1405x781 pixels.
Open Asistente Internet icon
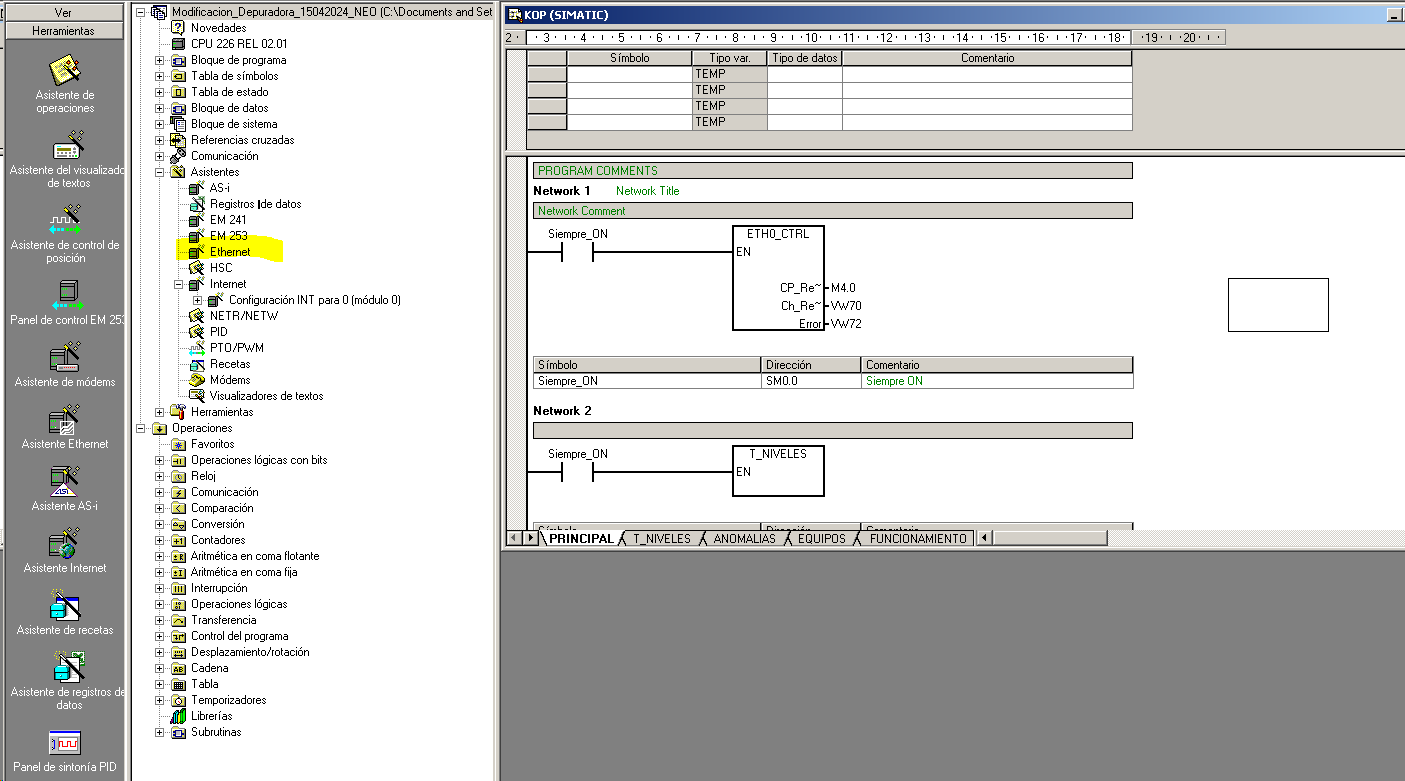point(65,544)
